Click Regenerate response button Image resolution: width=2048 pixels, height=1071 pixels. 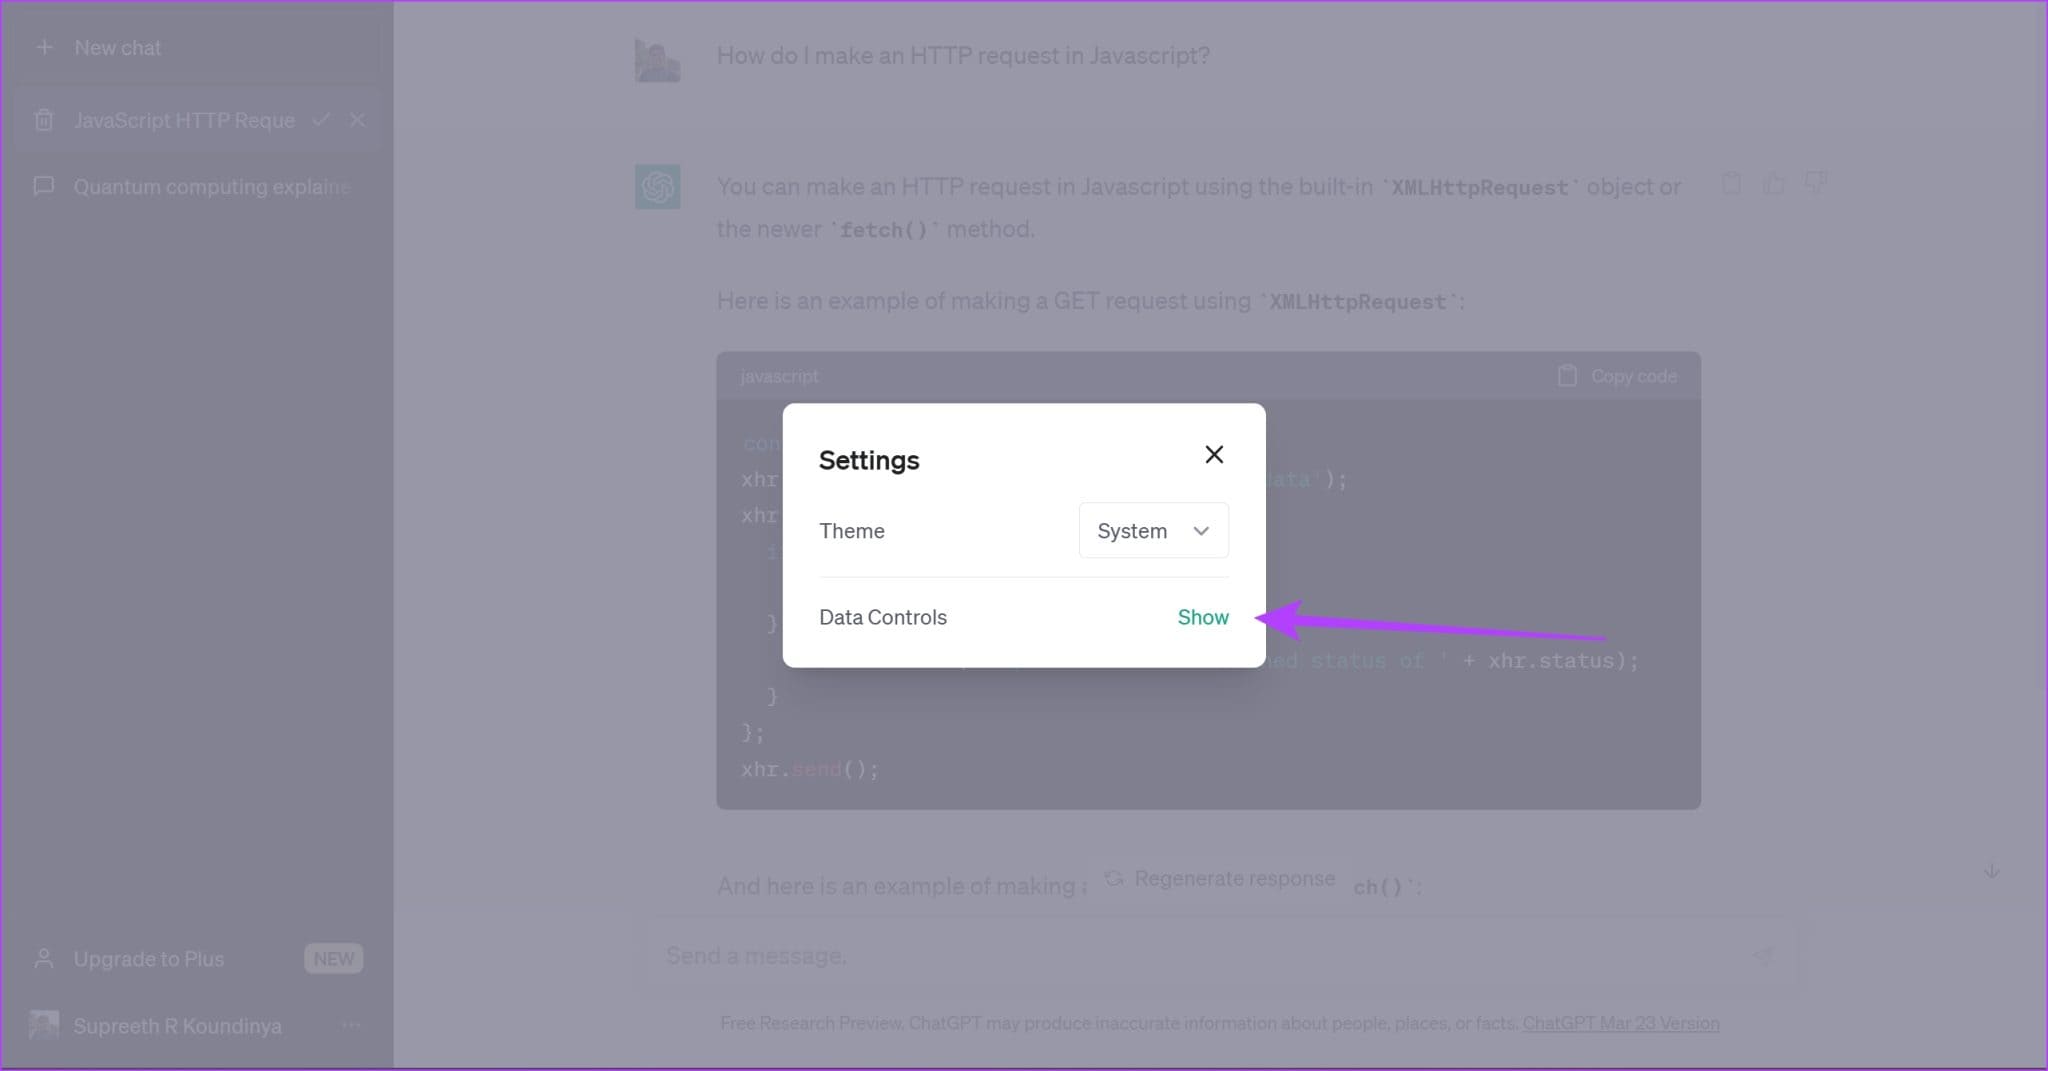(1220, 879)
